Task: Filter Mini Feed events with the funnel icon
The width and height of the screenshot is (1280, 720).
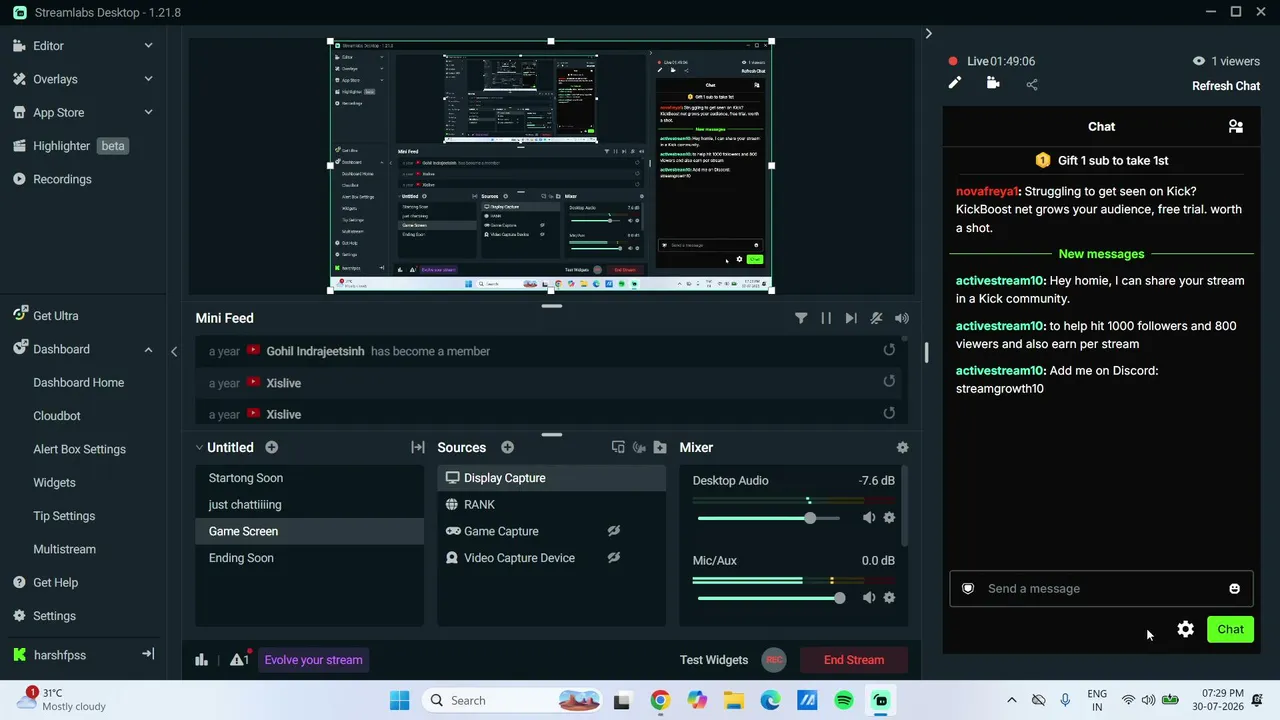Action: coord(801,318)
